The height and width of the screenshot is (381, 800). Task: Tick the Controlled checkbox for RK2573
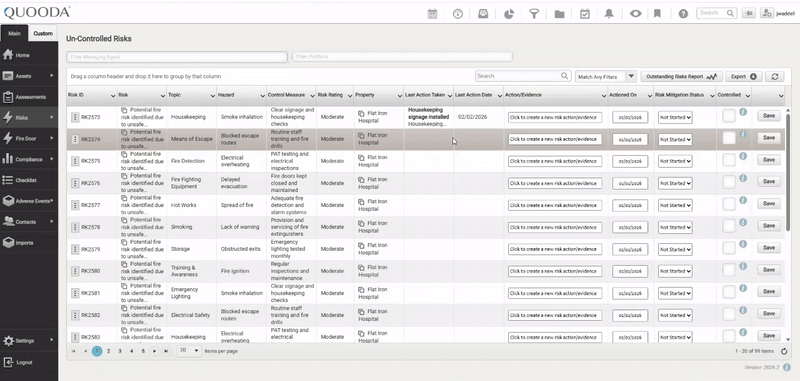(x=729, y=116)
